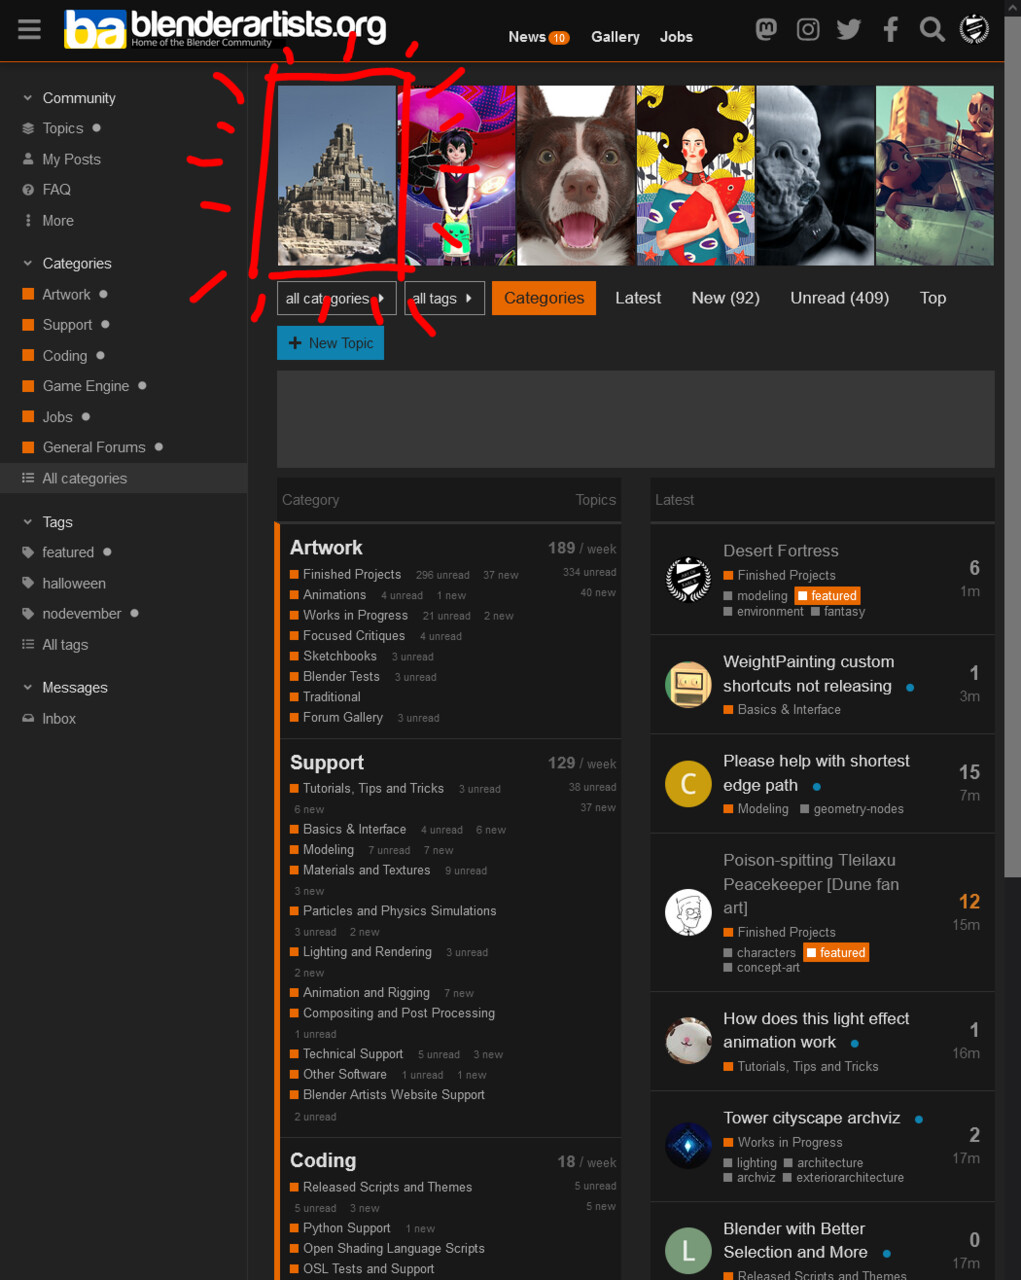Open the cartoon character featured thumbnail

[935, 175]
